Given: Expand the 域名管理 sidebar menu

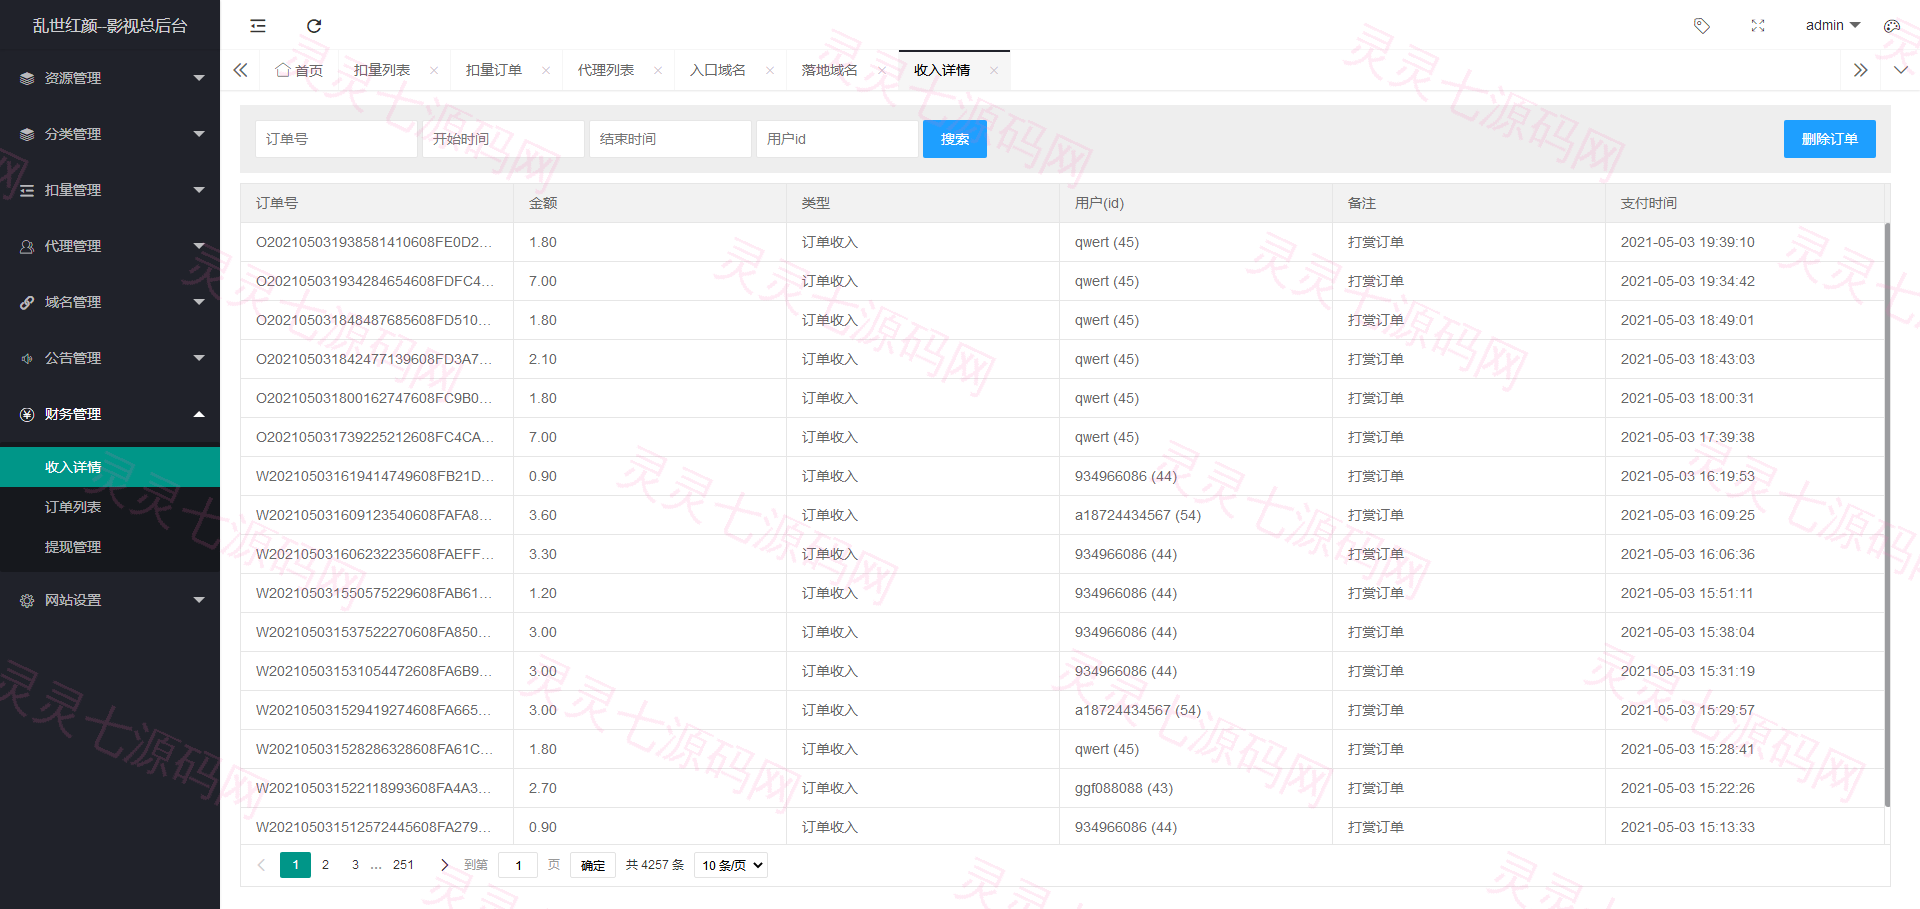Looking at the screenshot, I should point(110,302).
